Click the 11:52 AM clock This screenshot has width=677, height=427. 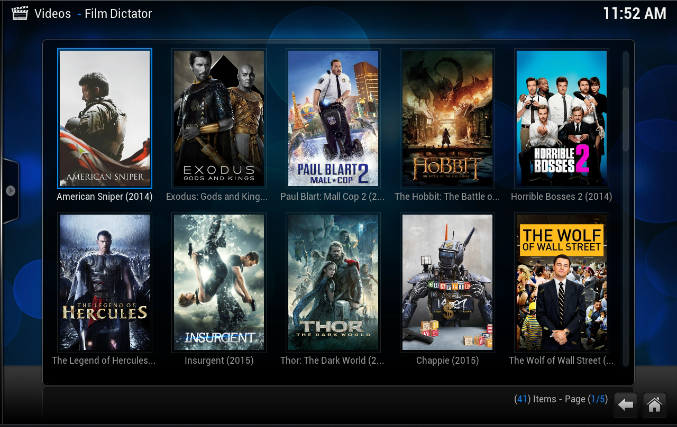pos(634,13)
